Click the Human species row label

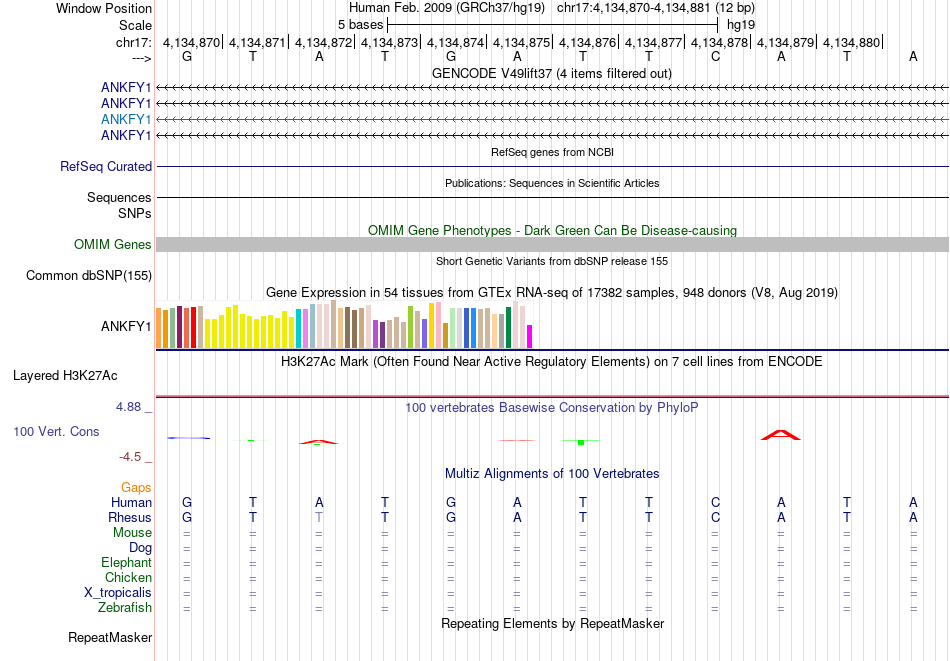click(x=131, y=503)
